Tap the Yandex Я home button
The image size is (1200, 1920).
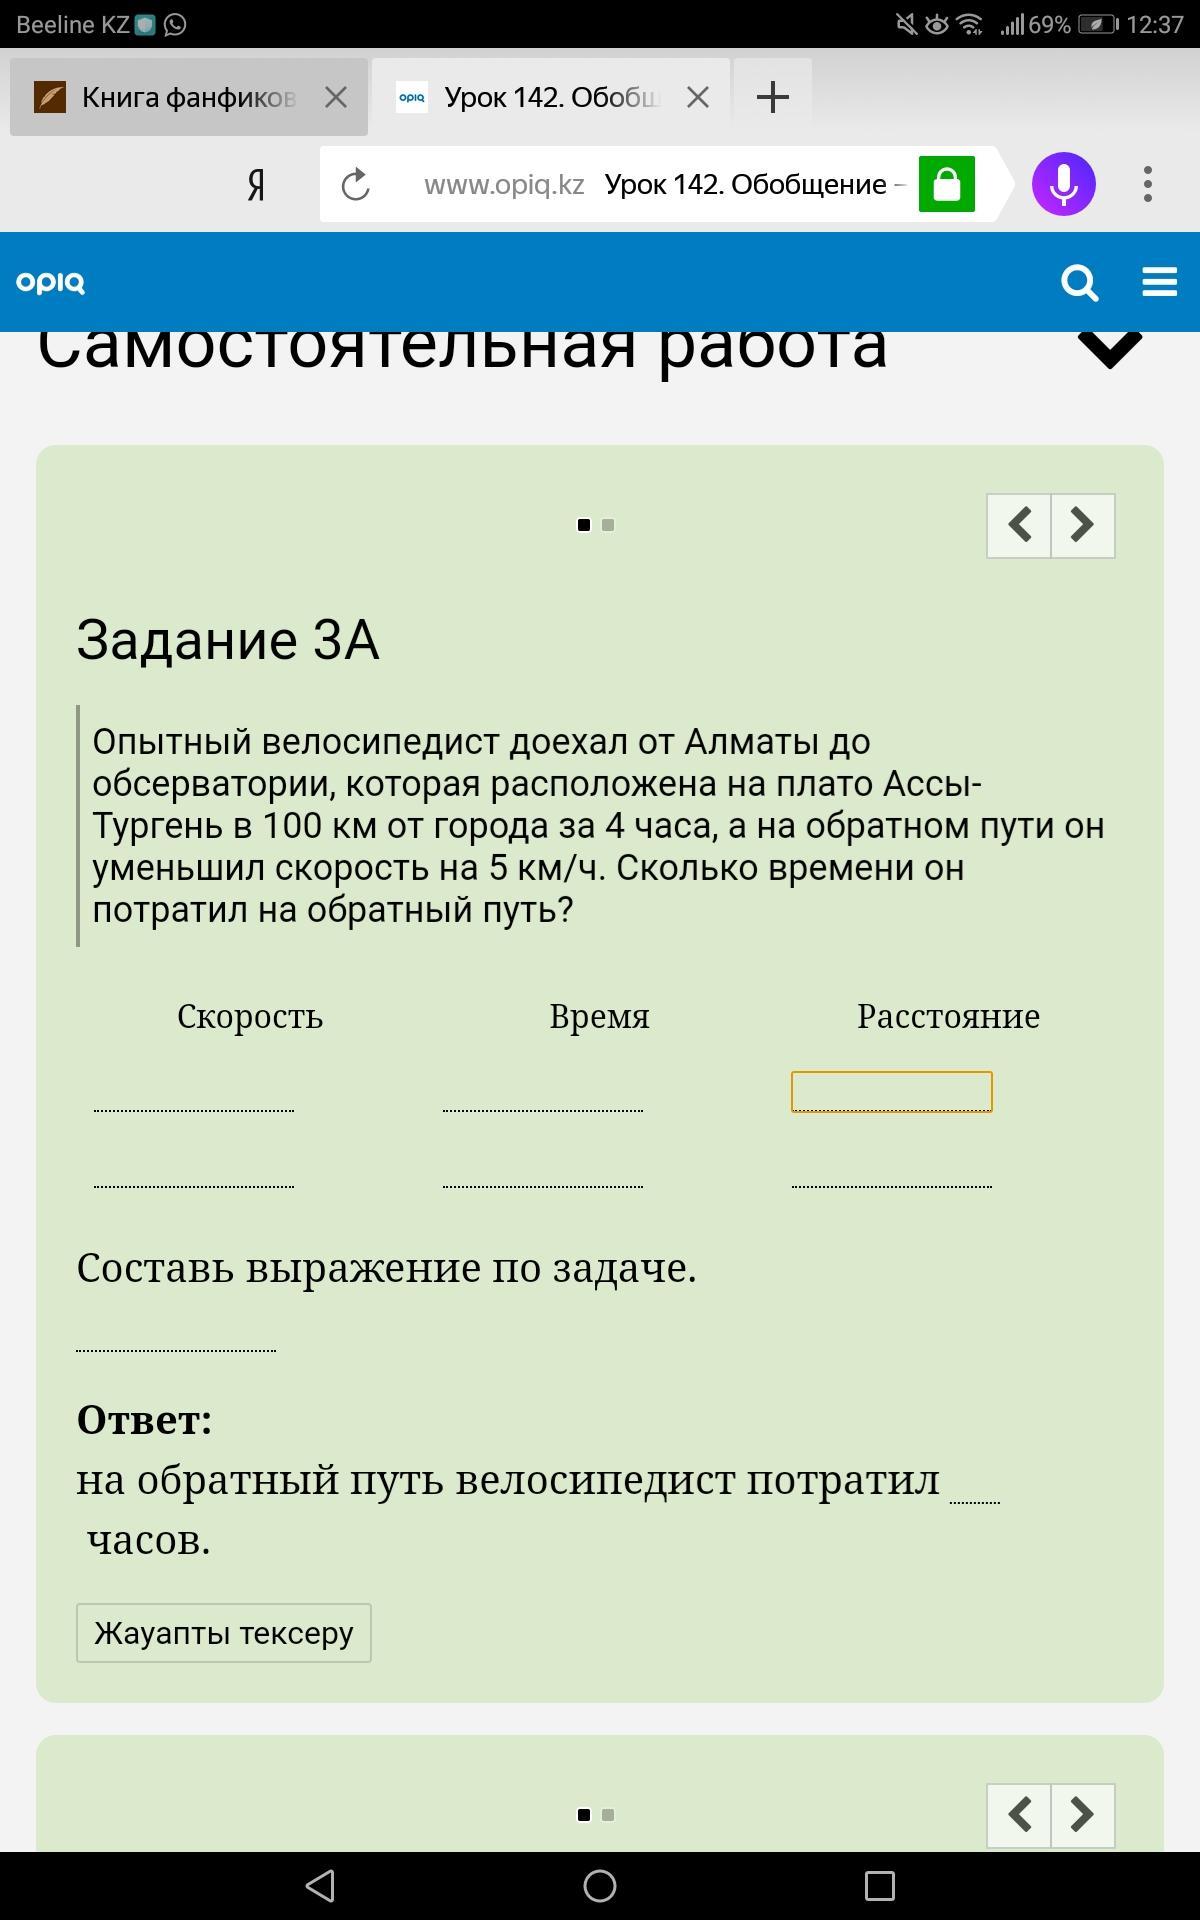[x=256, y=185]
